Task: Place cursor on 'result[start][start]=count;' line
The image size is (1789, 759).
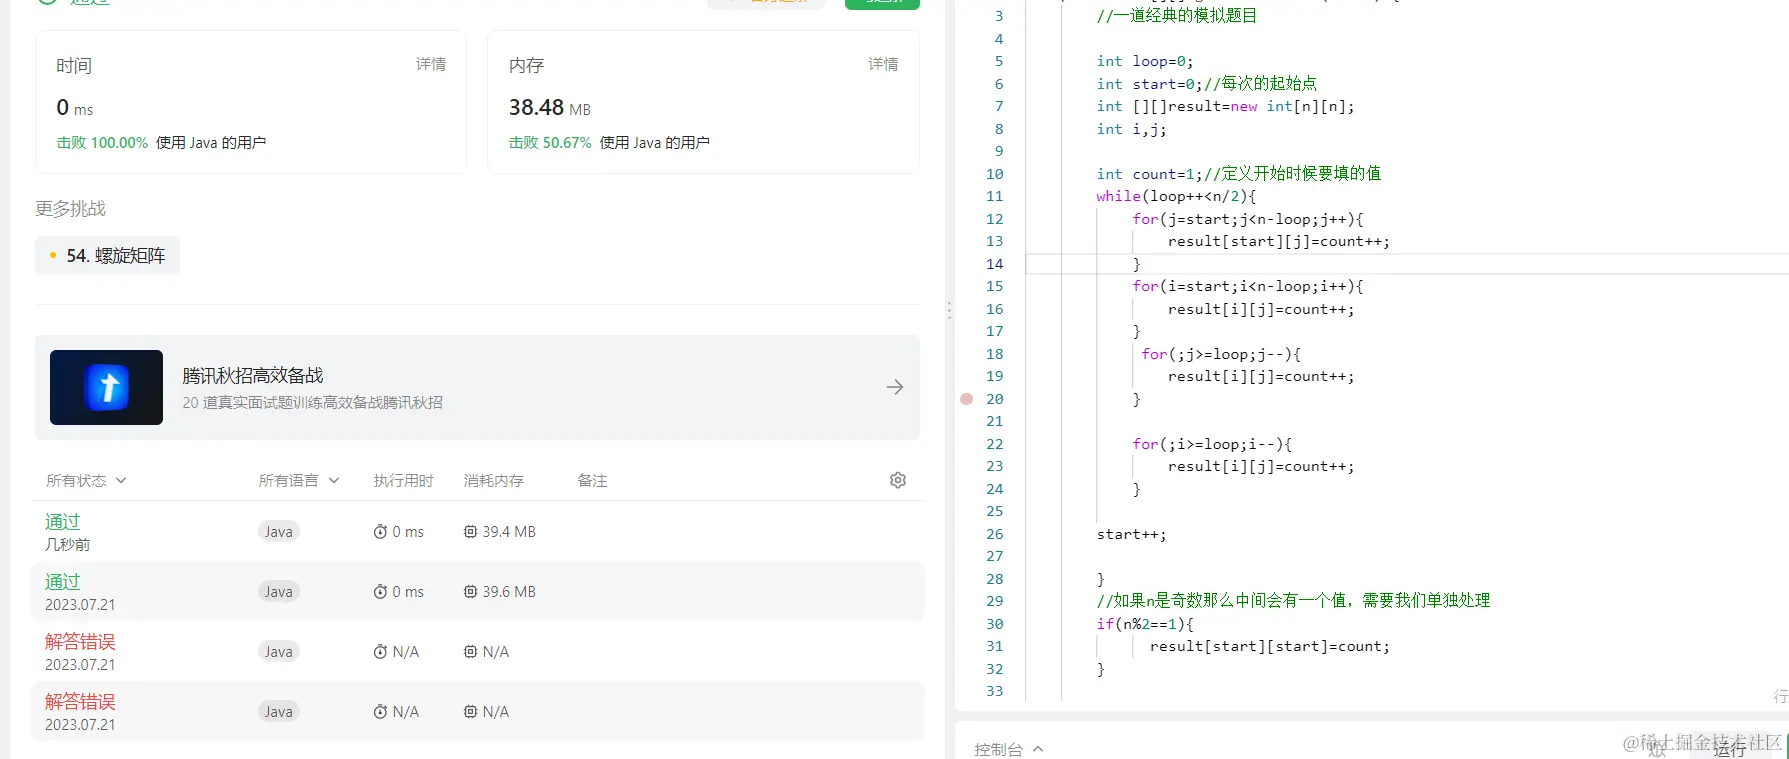Action: click(x=1270, y=646)
